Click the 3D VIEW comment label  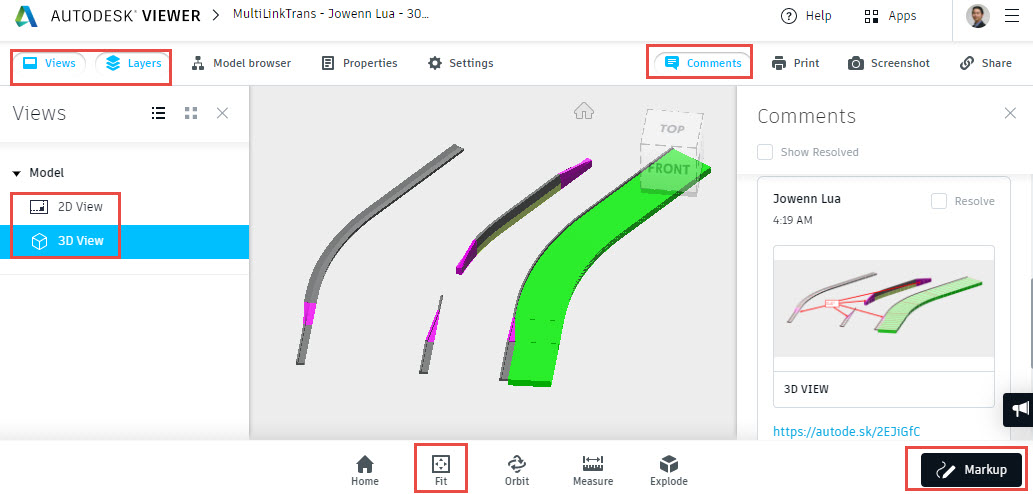(x=806, y=389)
